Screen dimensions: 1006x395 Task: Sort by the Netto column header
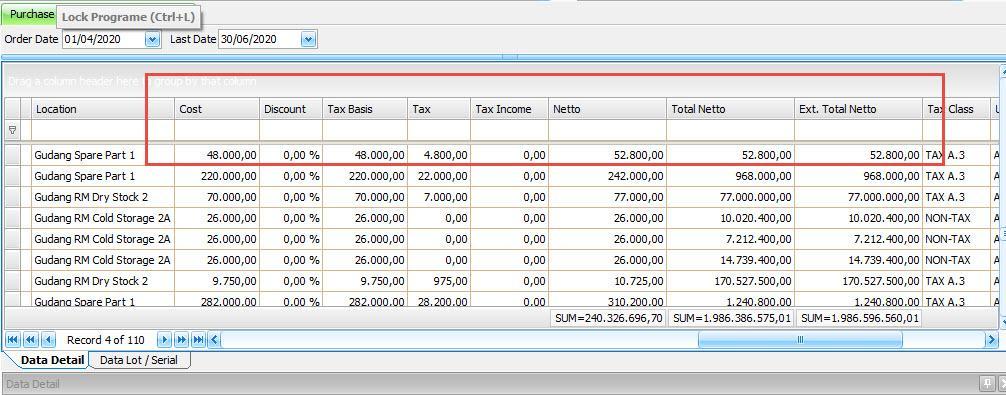coord(607,109)
